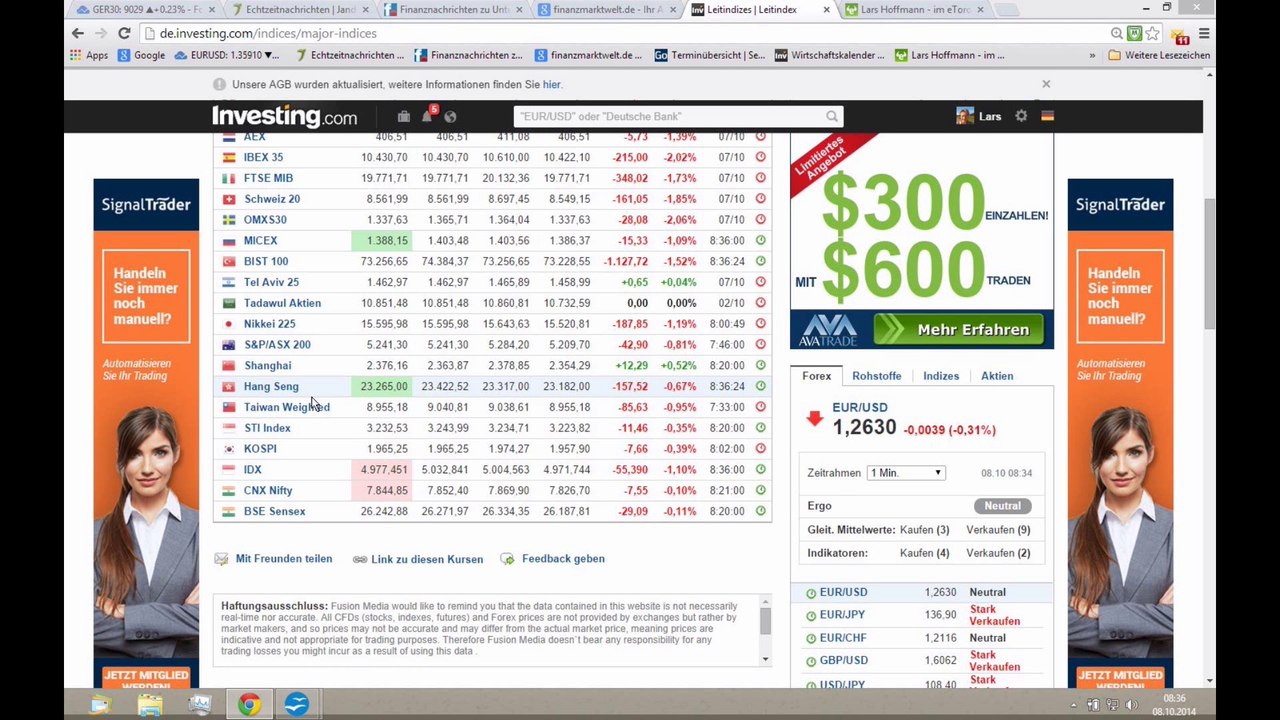This screenshot has height=720, width=1280.
Task: Switch to the Aktien tab
Action: [x=997, y=376]
